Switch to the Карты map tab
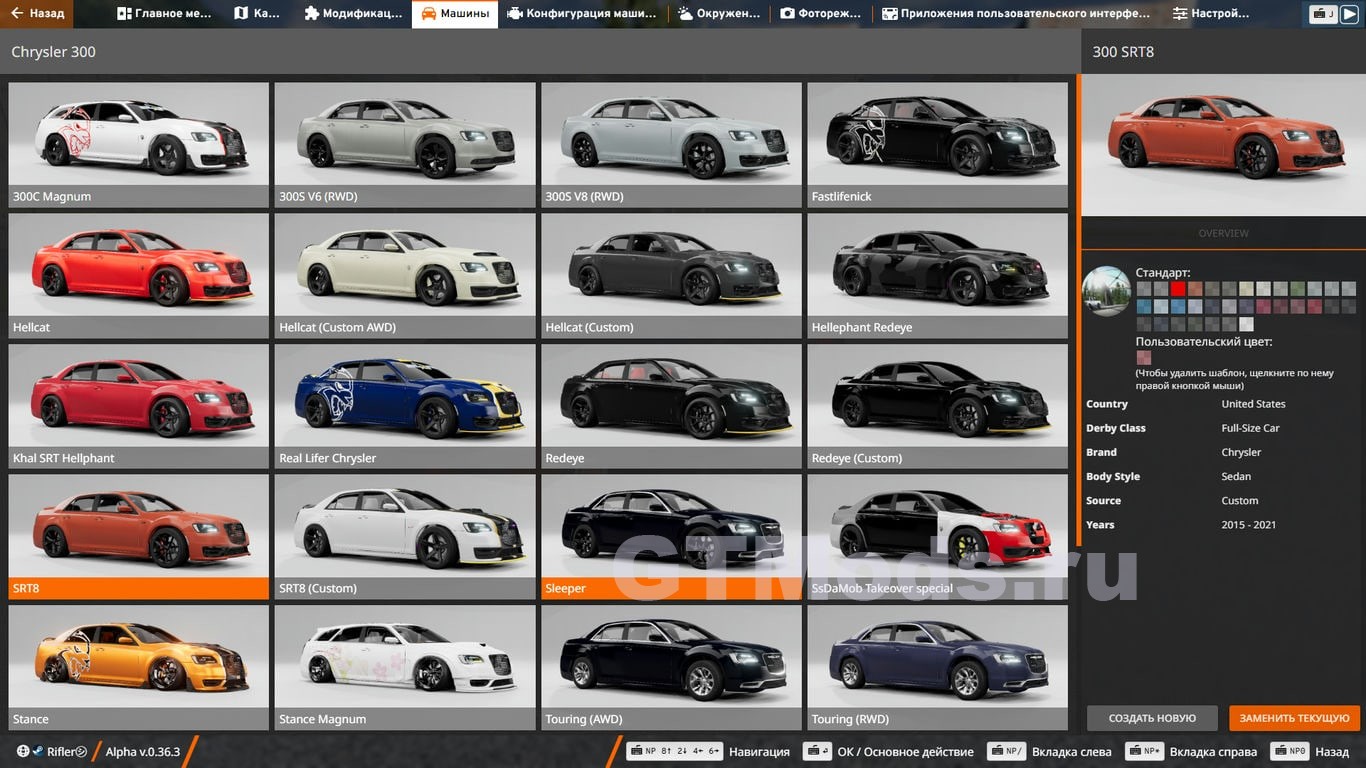The height and width of the screenshot is (768, 1366). point(257,14)
